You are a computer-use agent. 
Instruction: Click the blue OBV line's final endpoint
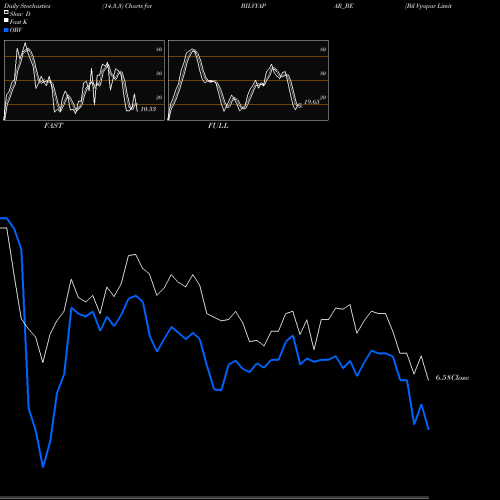pos(429,429)
